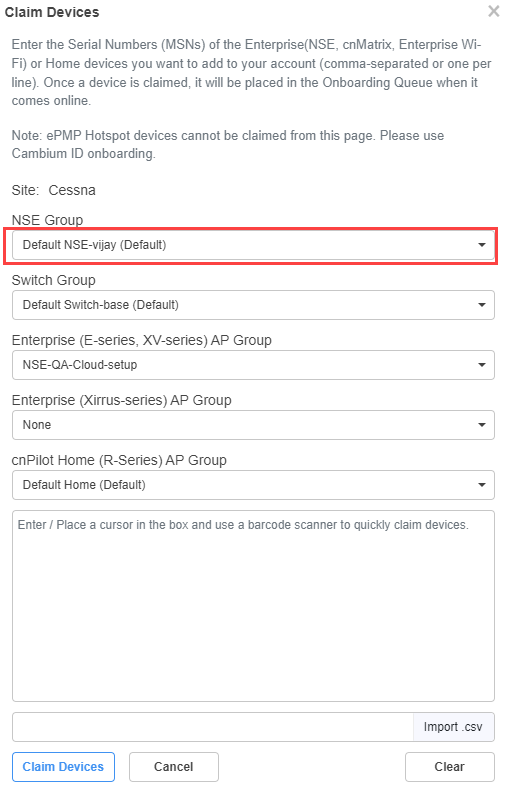Viewport: 505px width, 790px height.
Task: Open the NSE Group dropdown
Action: (253, 245)
